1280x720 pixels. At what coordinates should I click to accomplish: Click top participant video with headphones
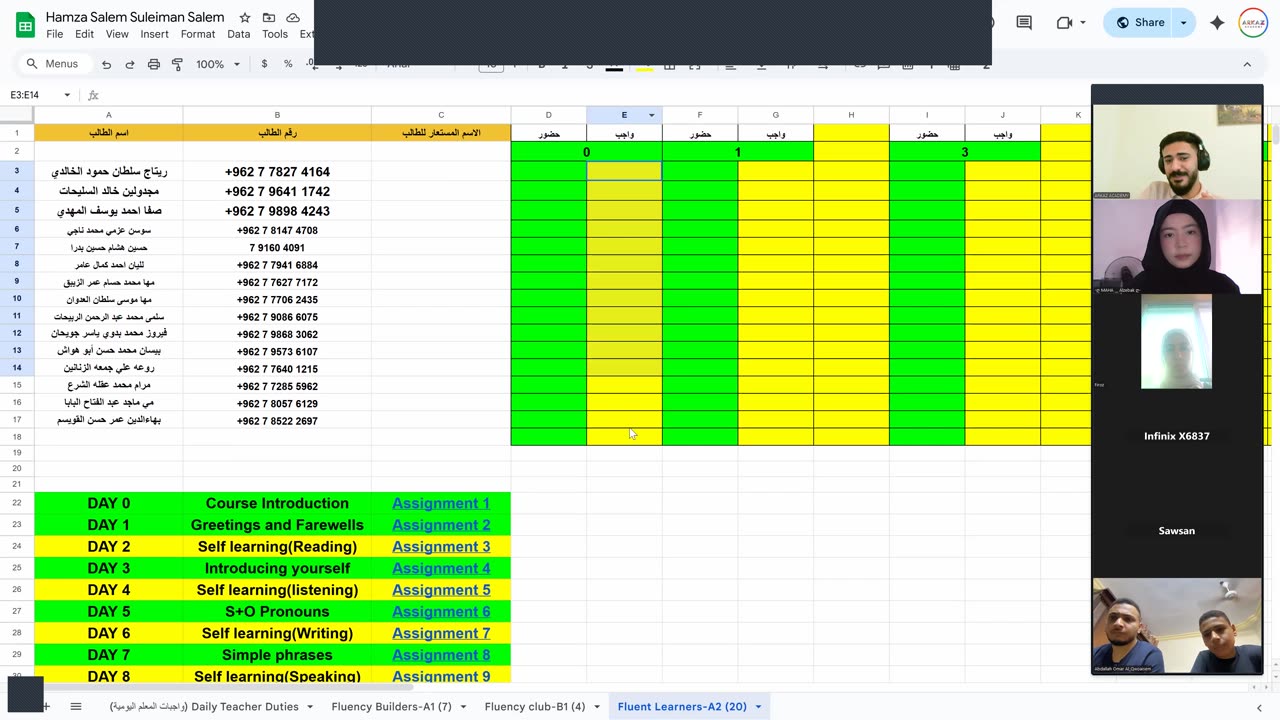coord(1177,152)
